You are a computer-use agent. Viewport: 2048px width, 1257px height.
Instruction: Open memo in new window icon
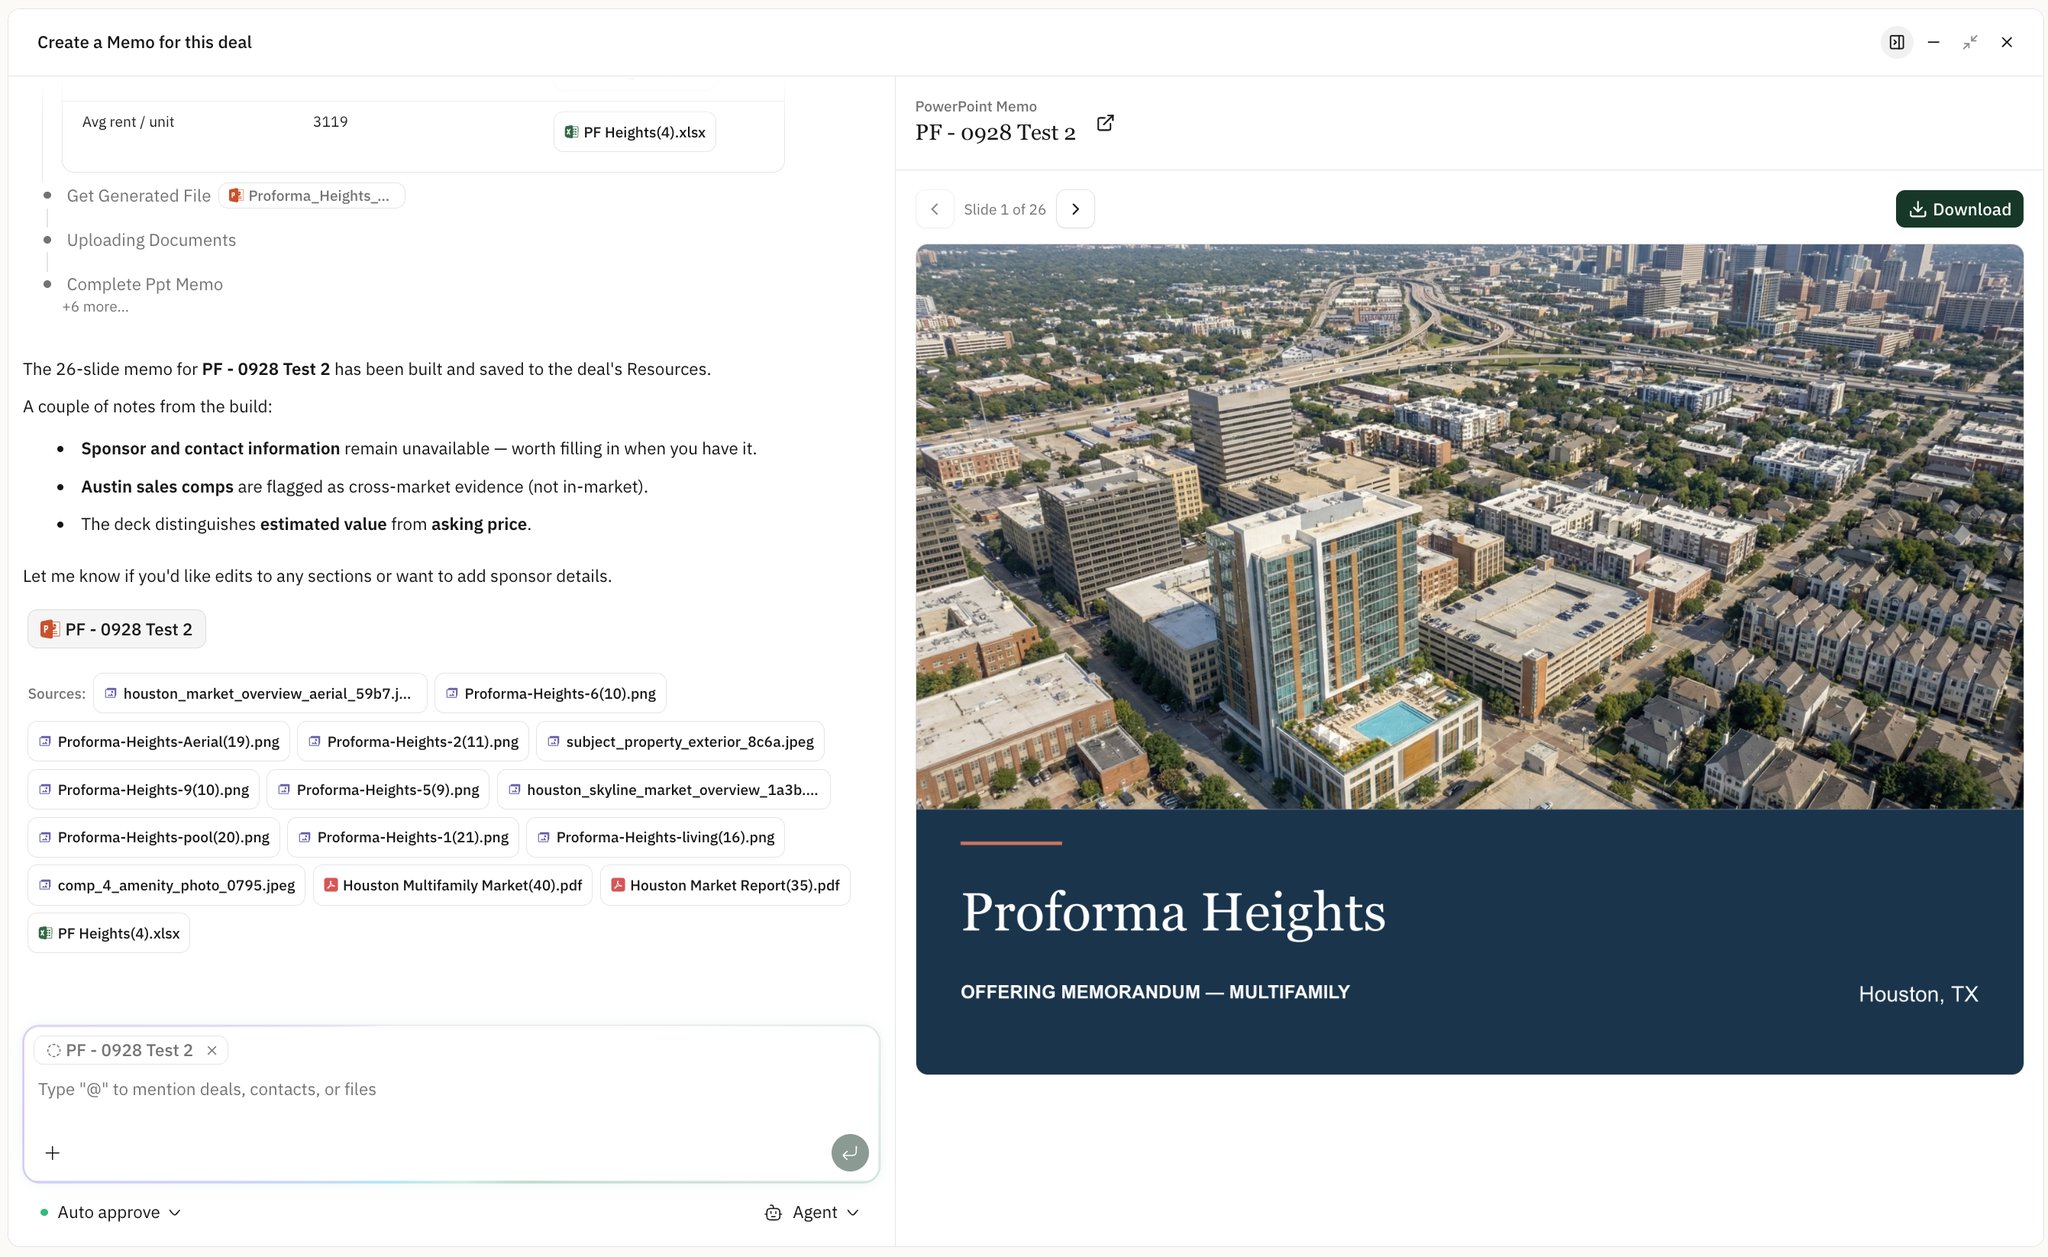(1105, 123)
